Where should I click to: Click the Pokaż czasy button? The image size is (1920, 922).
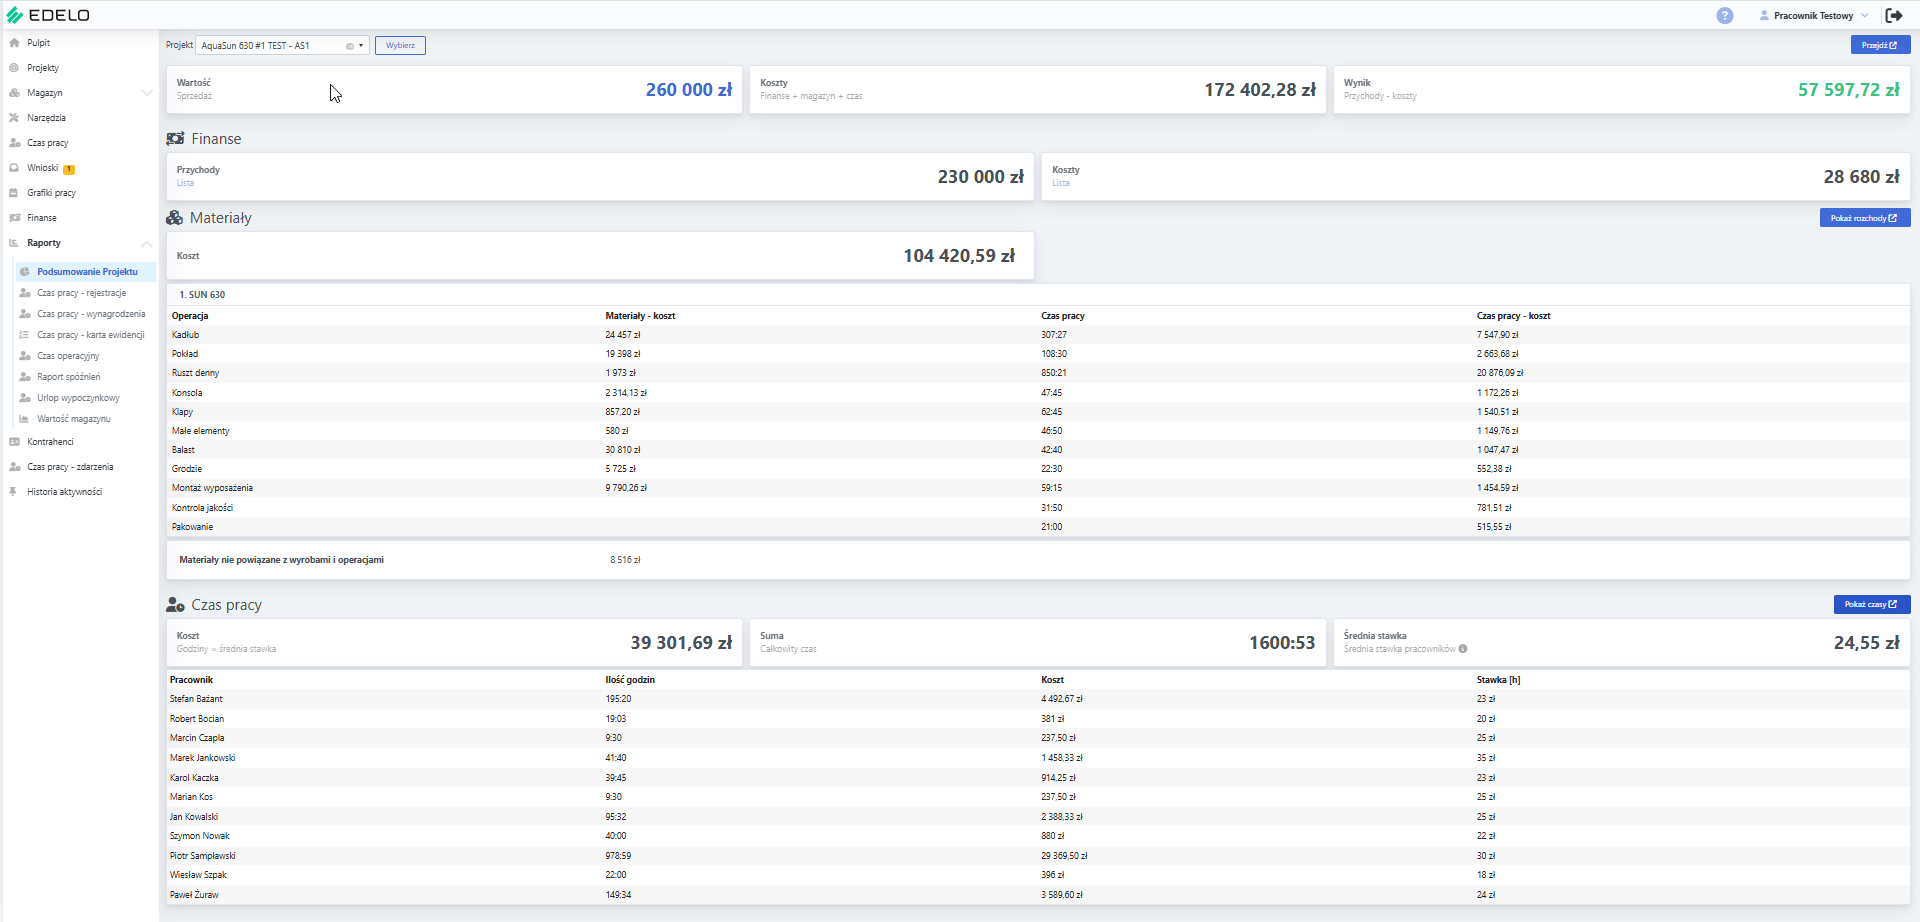pos(1871,604)
